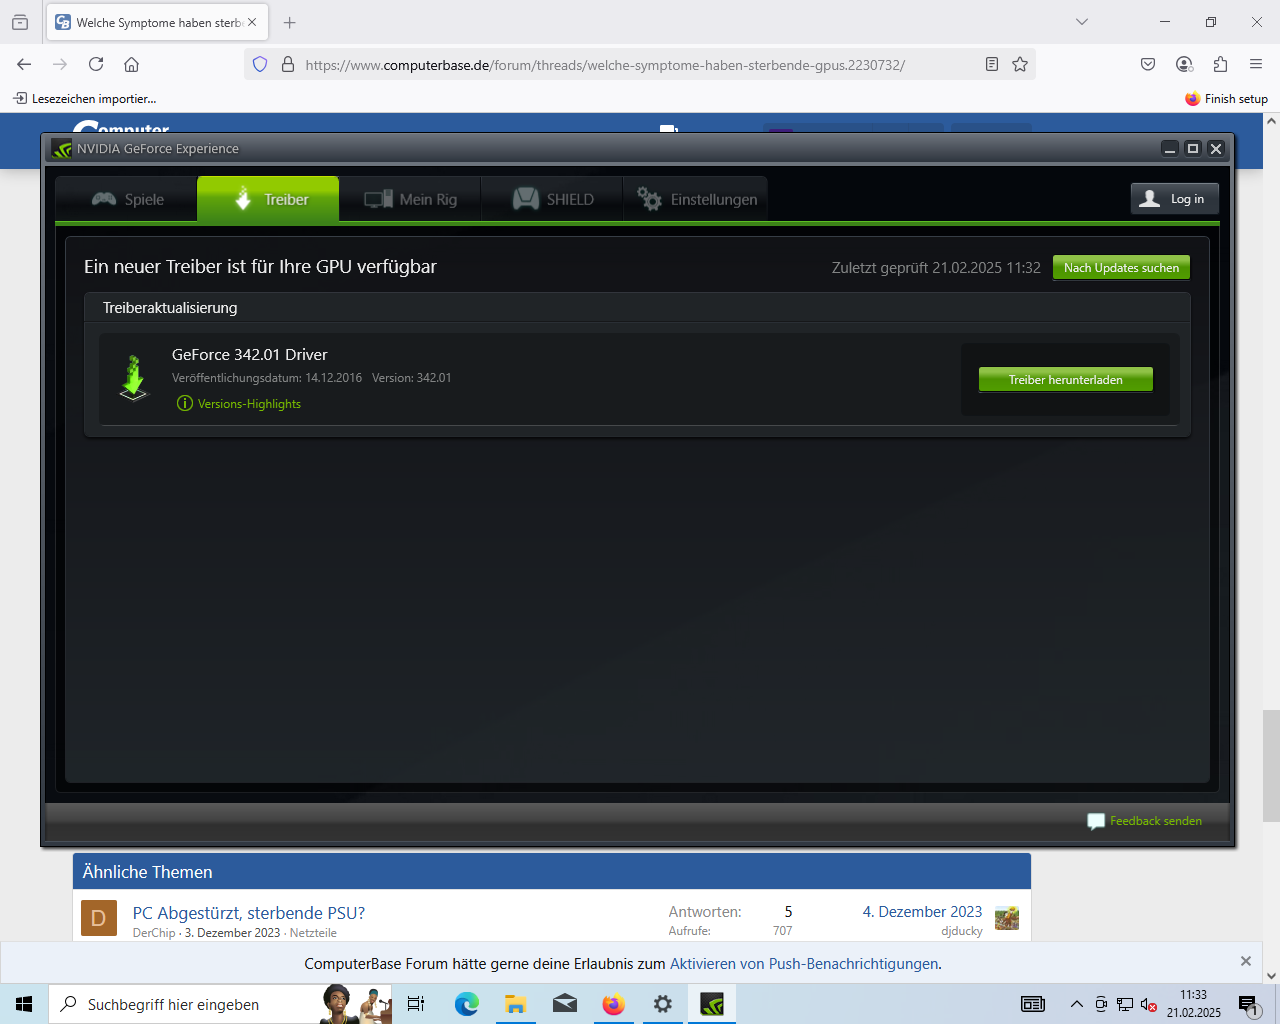This screenshot has height=1024, width=1280.
Task: Open the Einstellungen tab
Action: [696, 199]
